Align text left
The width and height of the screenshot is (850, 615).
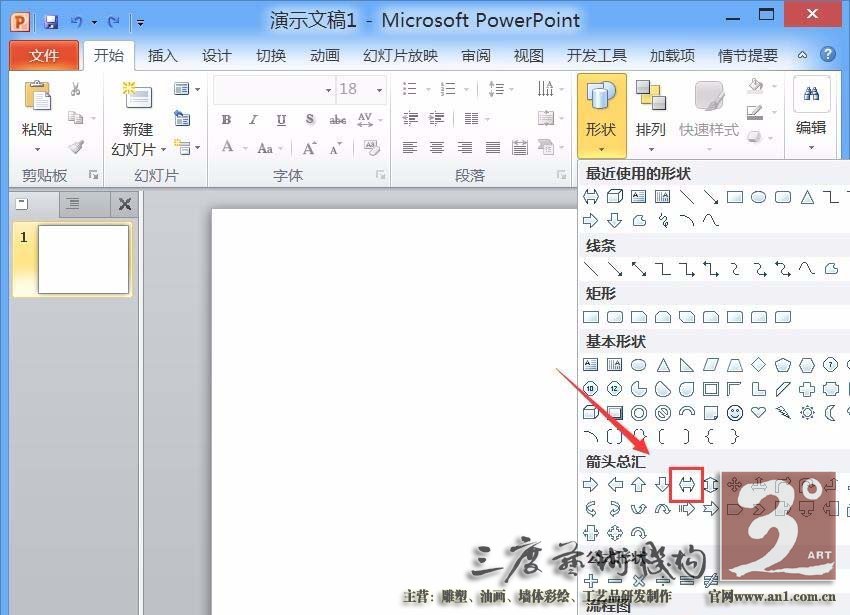pyautogui.click(x=410, y=148)
